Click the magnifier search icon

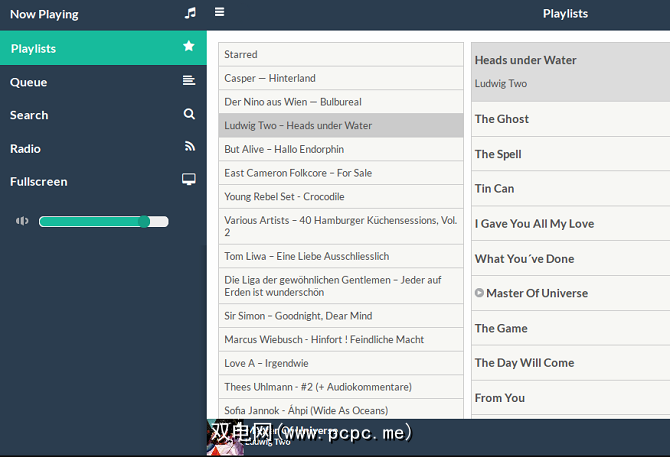(189, 114)
